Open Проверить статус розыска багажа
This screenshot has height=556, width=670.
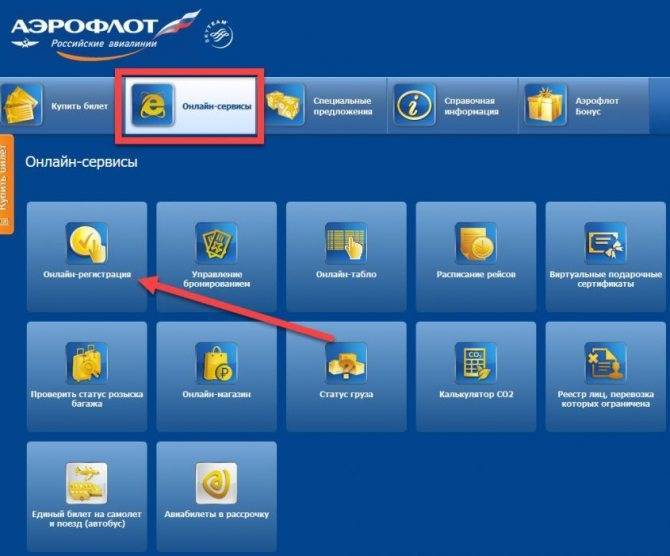pos(87,399)
